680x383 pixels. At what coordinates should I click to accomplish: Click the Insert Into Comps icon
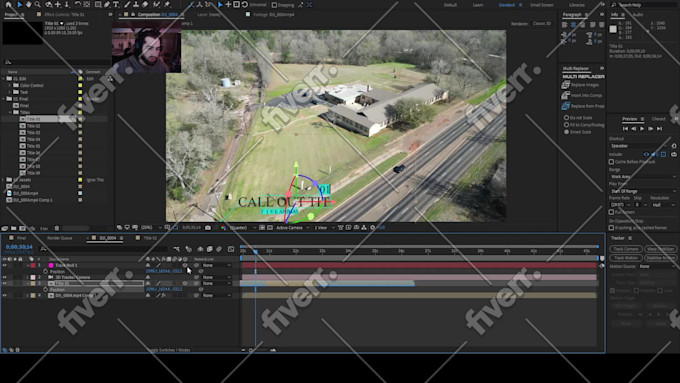[x=566, y=95]
